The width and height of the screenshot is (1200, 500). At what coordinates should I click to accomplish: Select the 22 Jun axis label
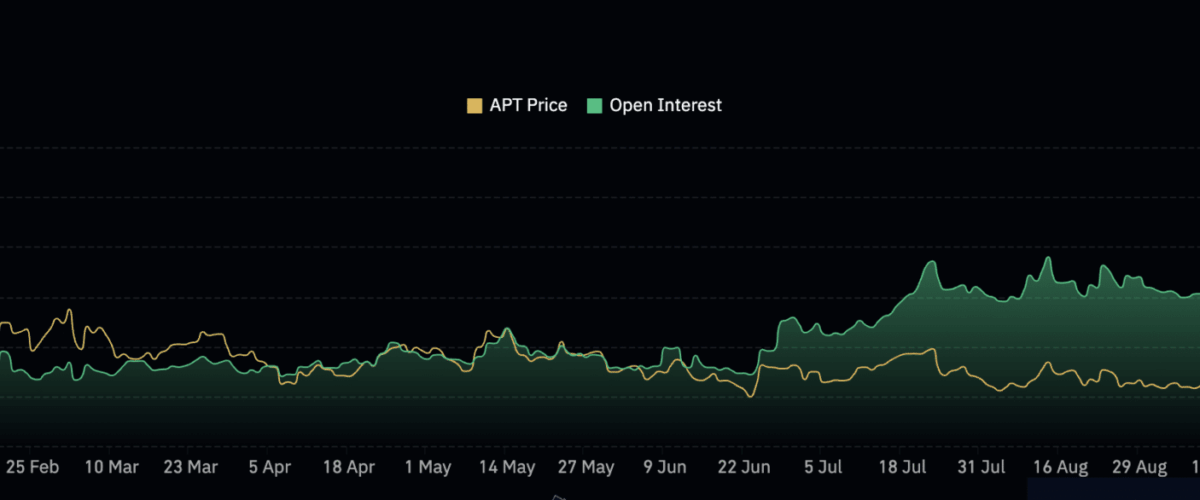(744, 467)
